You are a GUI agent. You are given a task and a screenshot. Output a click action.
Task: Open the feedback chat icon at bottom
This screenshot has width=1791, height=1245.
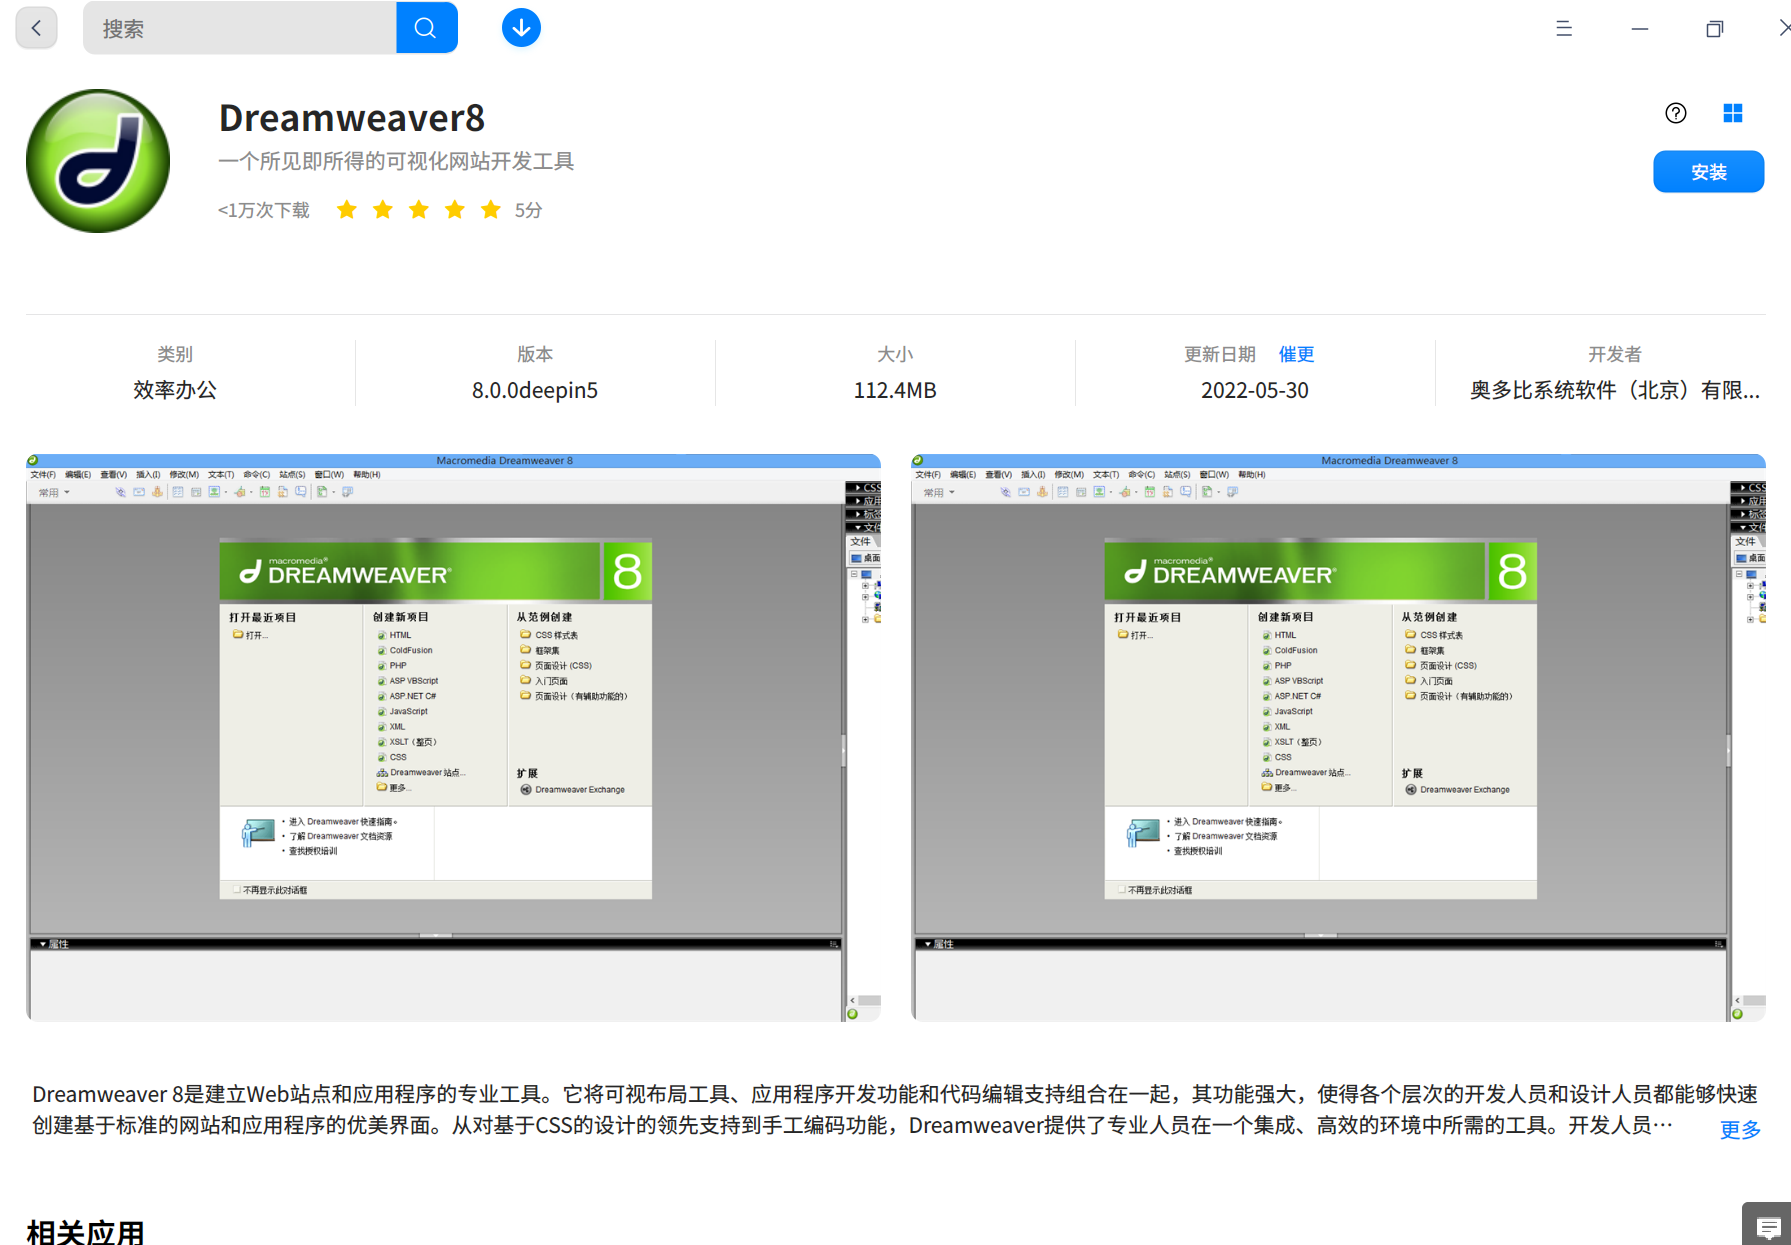(x=1768, y=1226)
